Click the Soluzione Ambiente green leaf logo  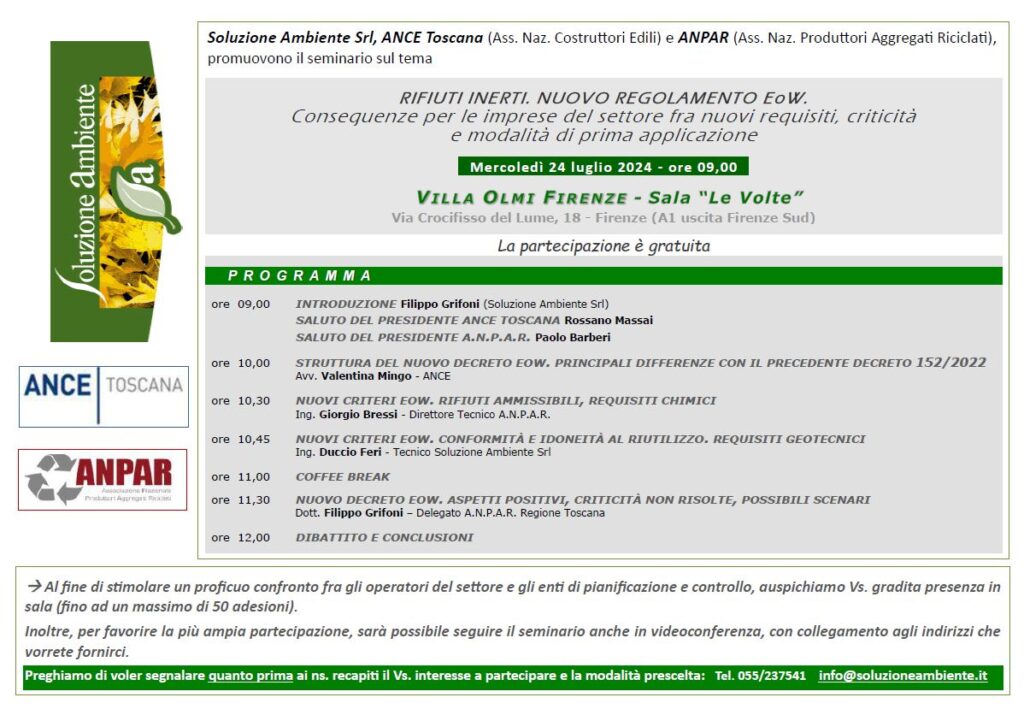pyautogui.click(x=116, y=191)
